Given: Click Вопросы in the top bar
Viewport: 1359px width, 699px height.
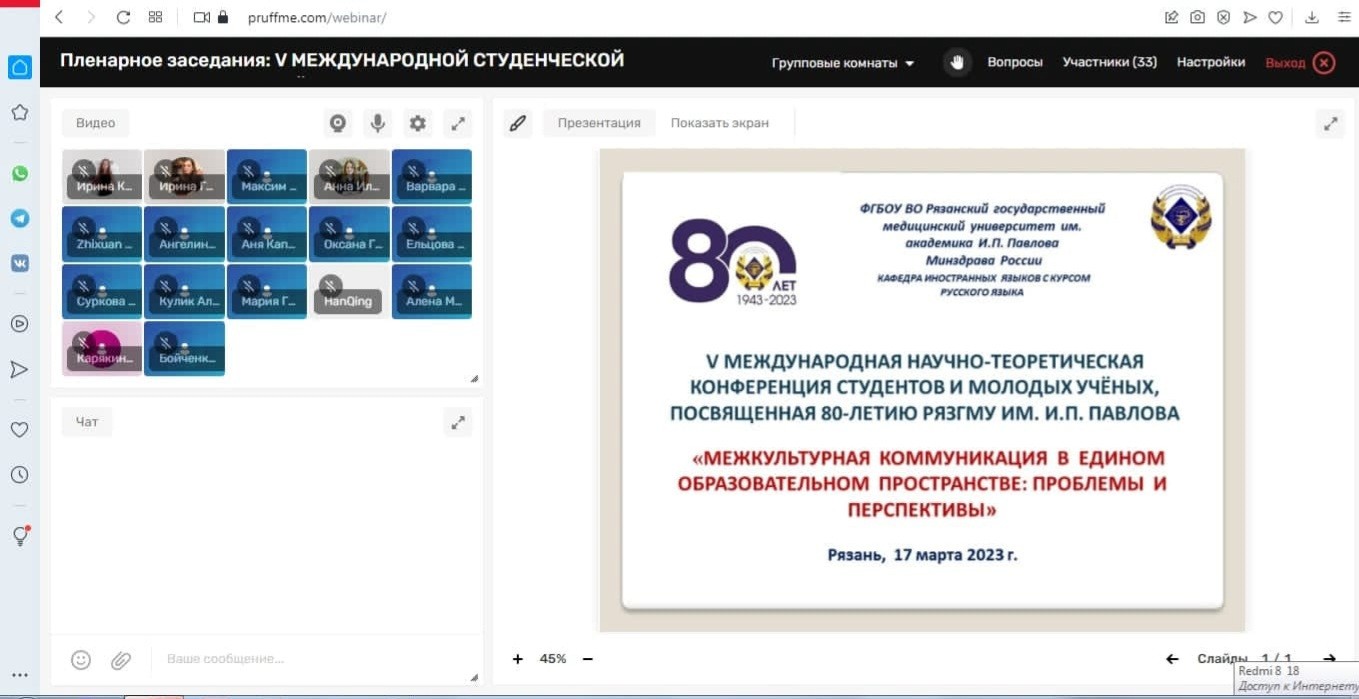Looking at the screenshot, I should coord(1015,61).
